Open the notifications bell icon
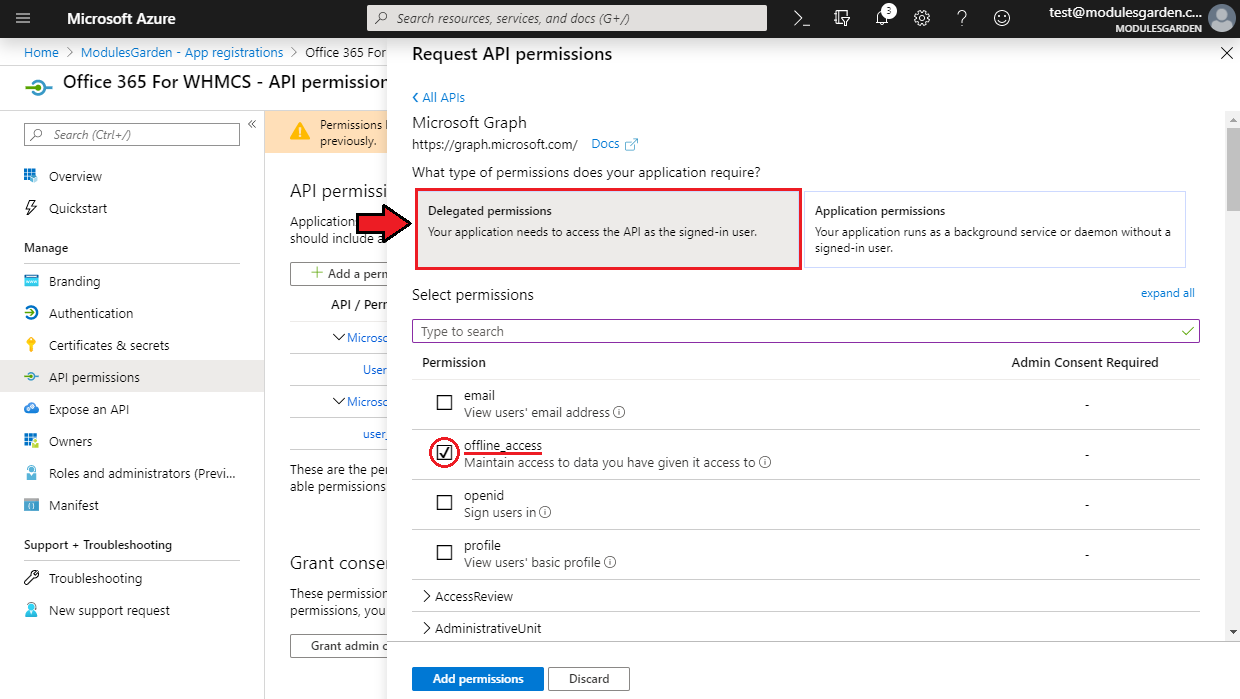The image size is (1240, 699). (x=882, y=18)
